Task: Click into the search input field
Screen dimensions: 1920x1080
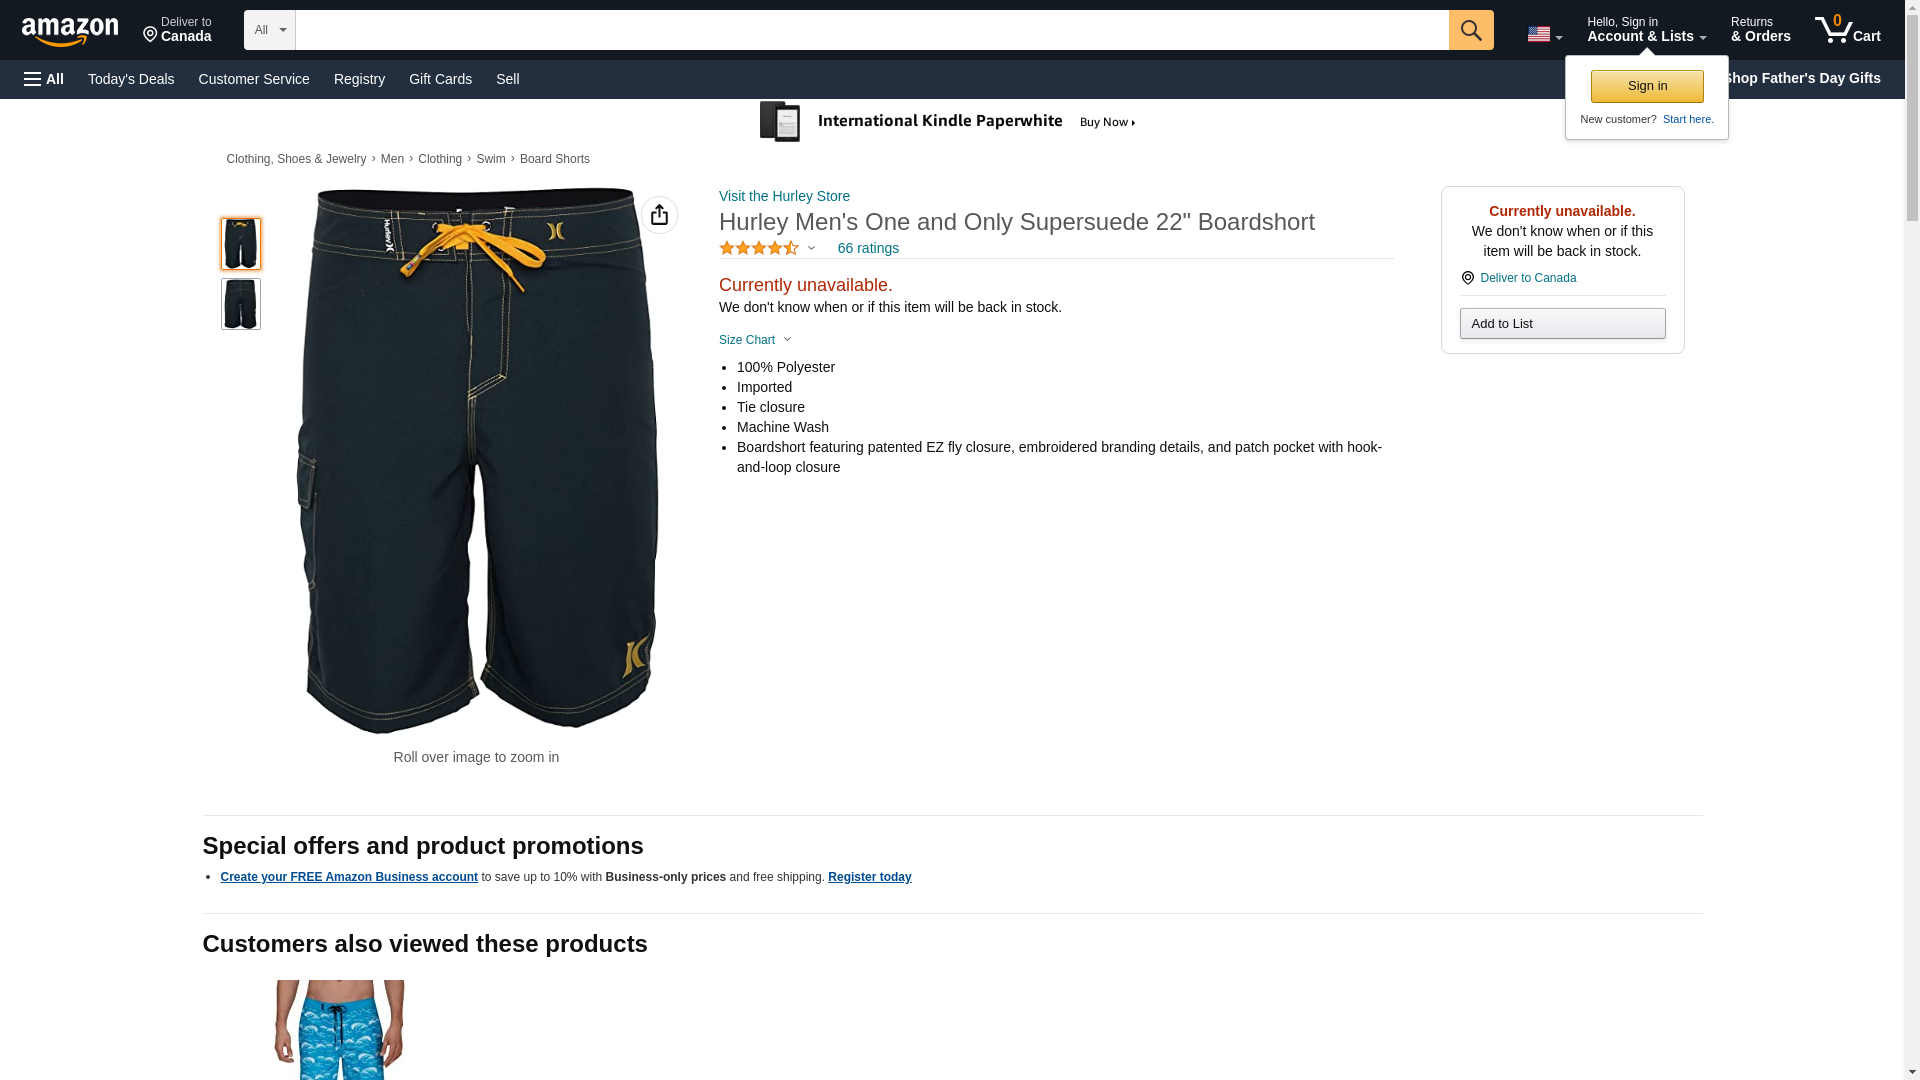Action: tap(871, 30)
